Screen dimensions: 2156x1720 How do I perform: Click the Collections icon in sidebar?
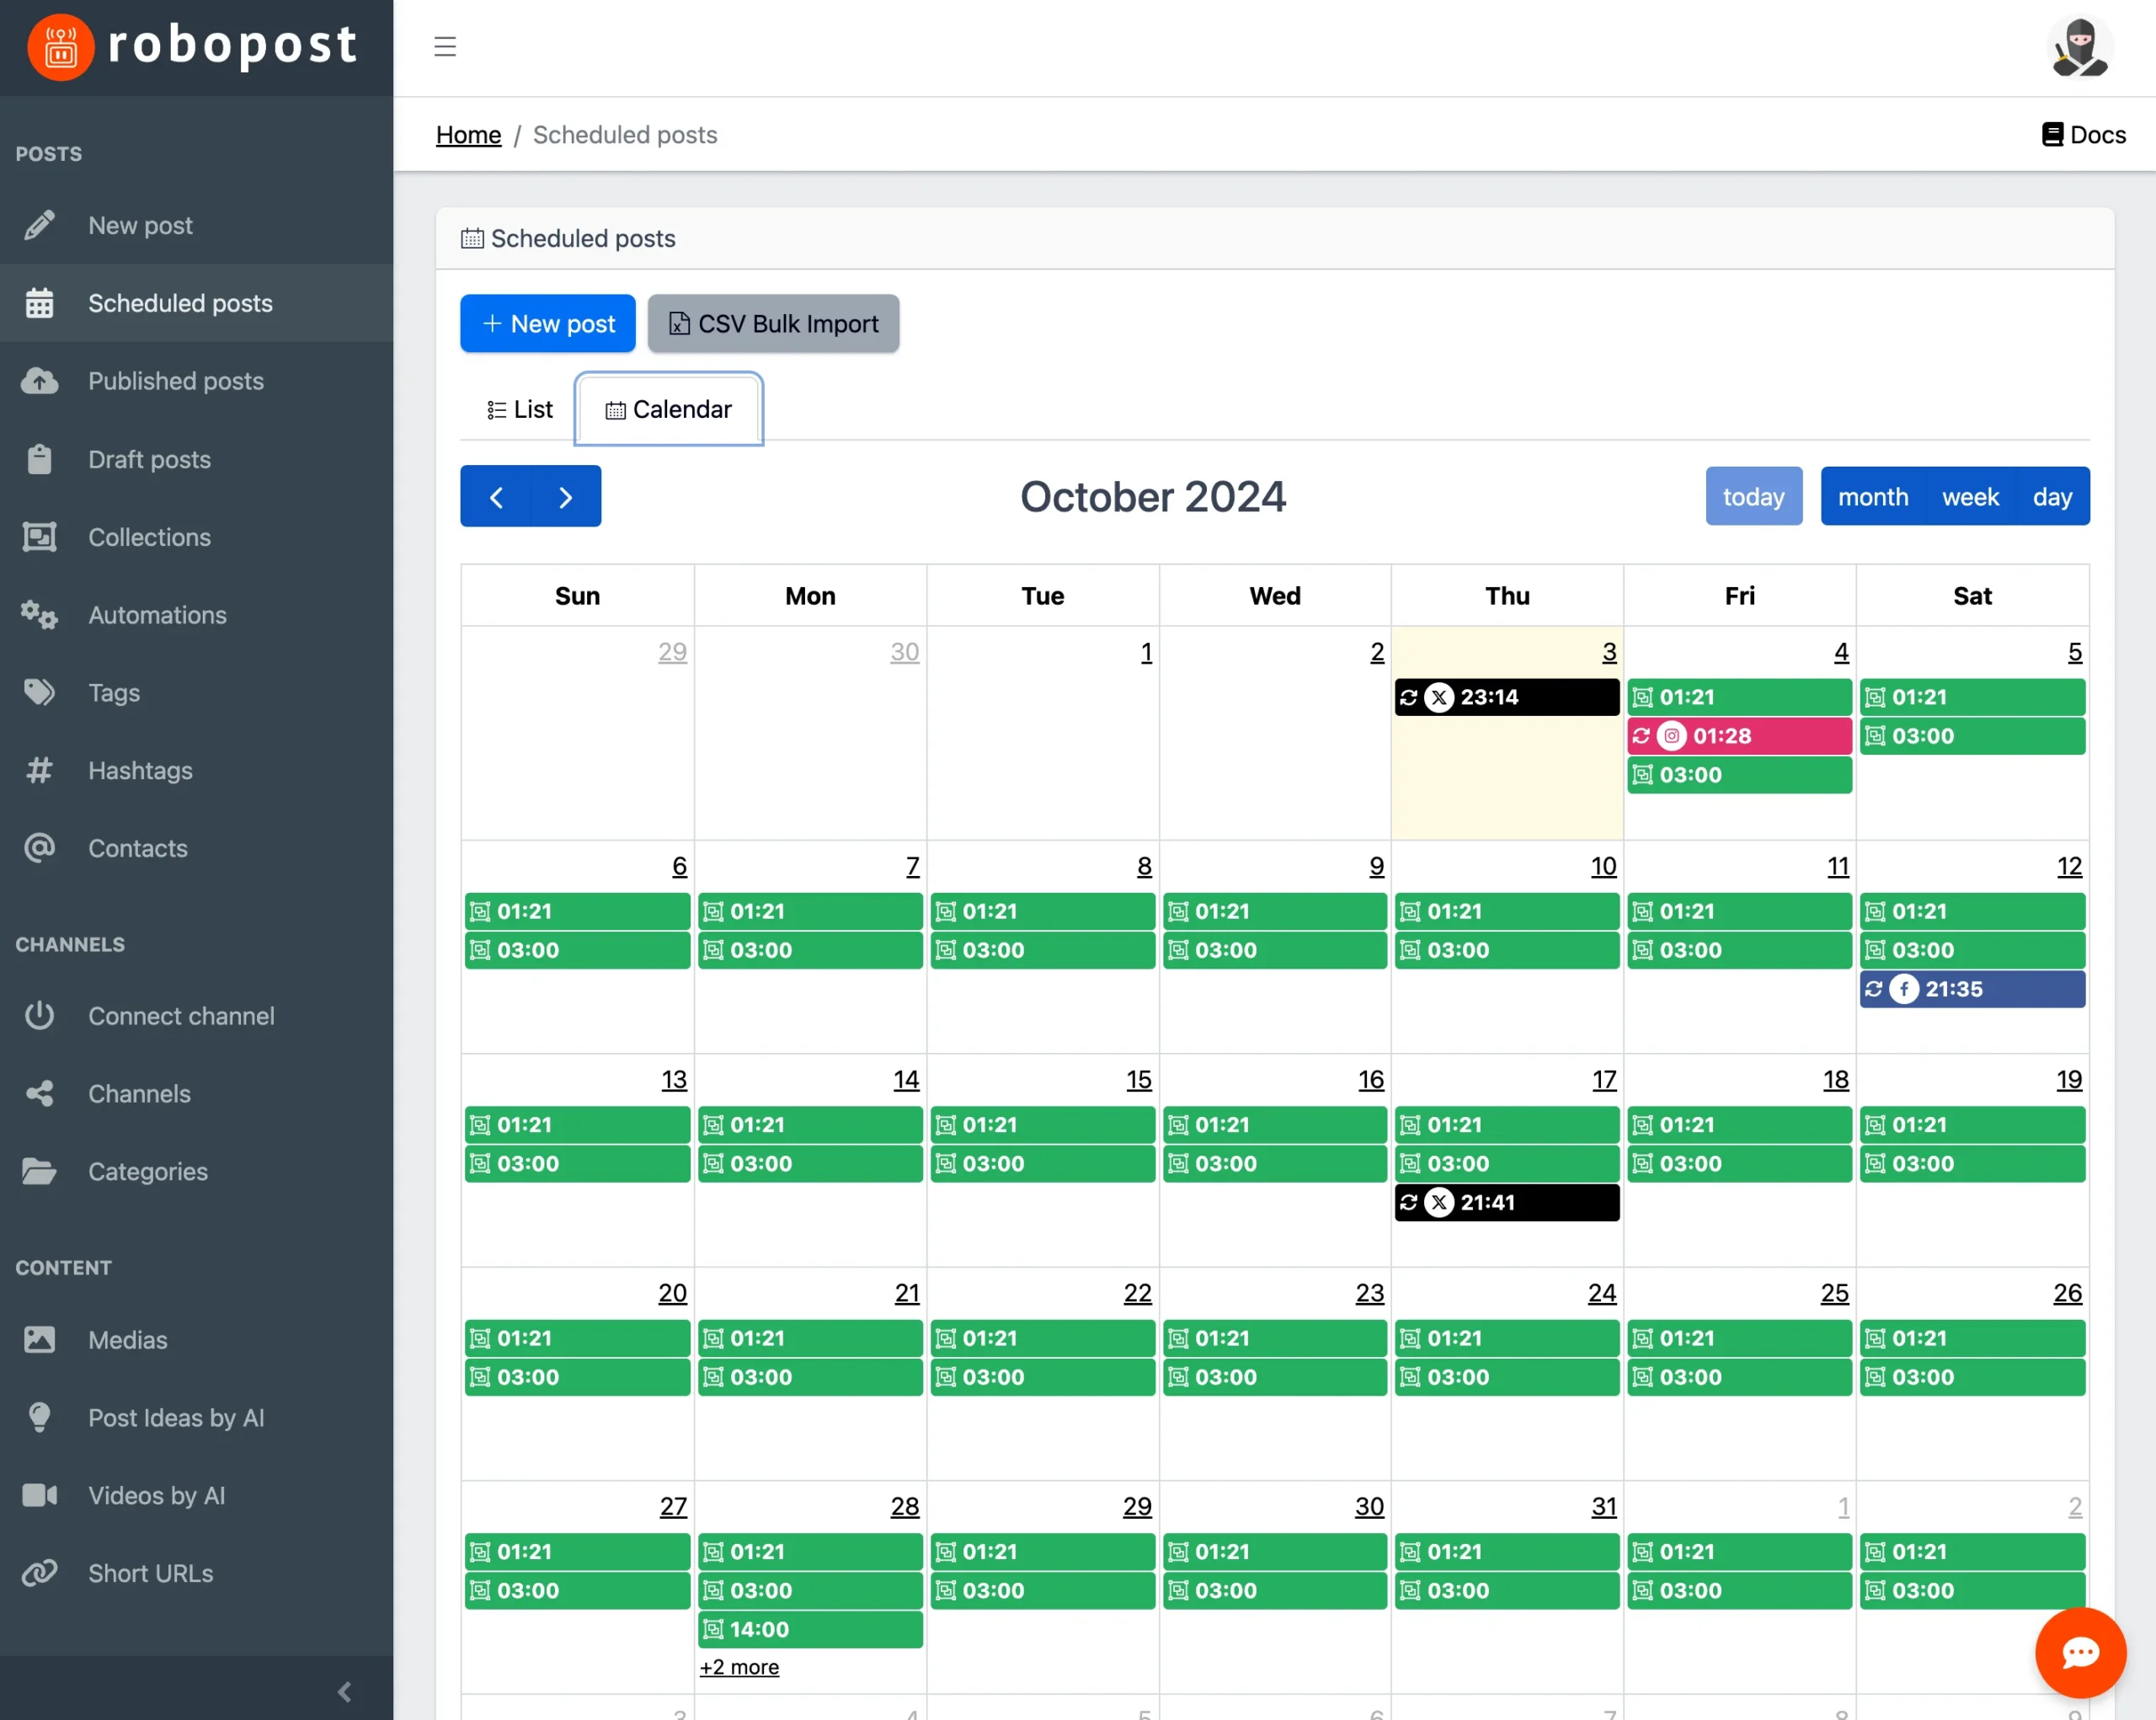click(39, 537)
